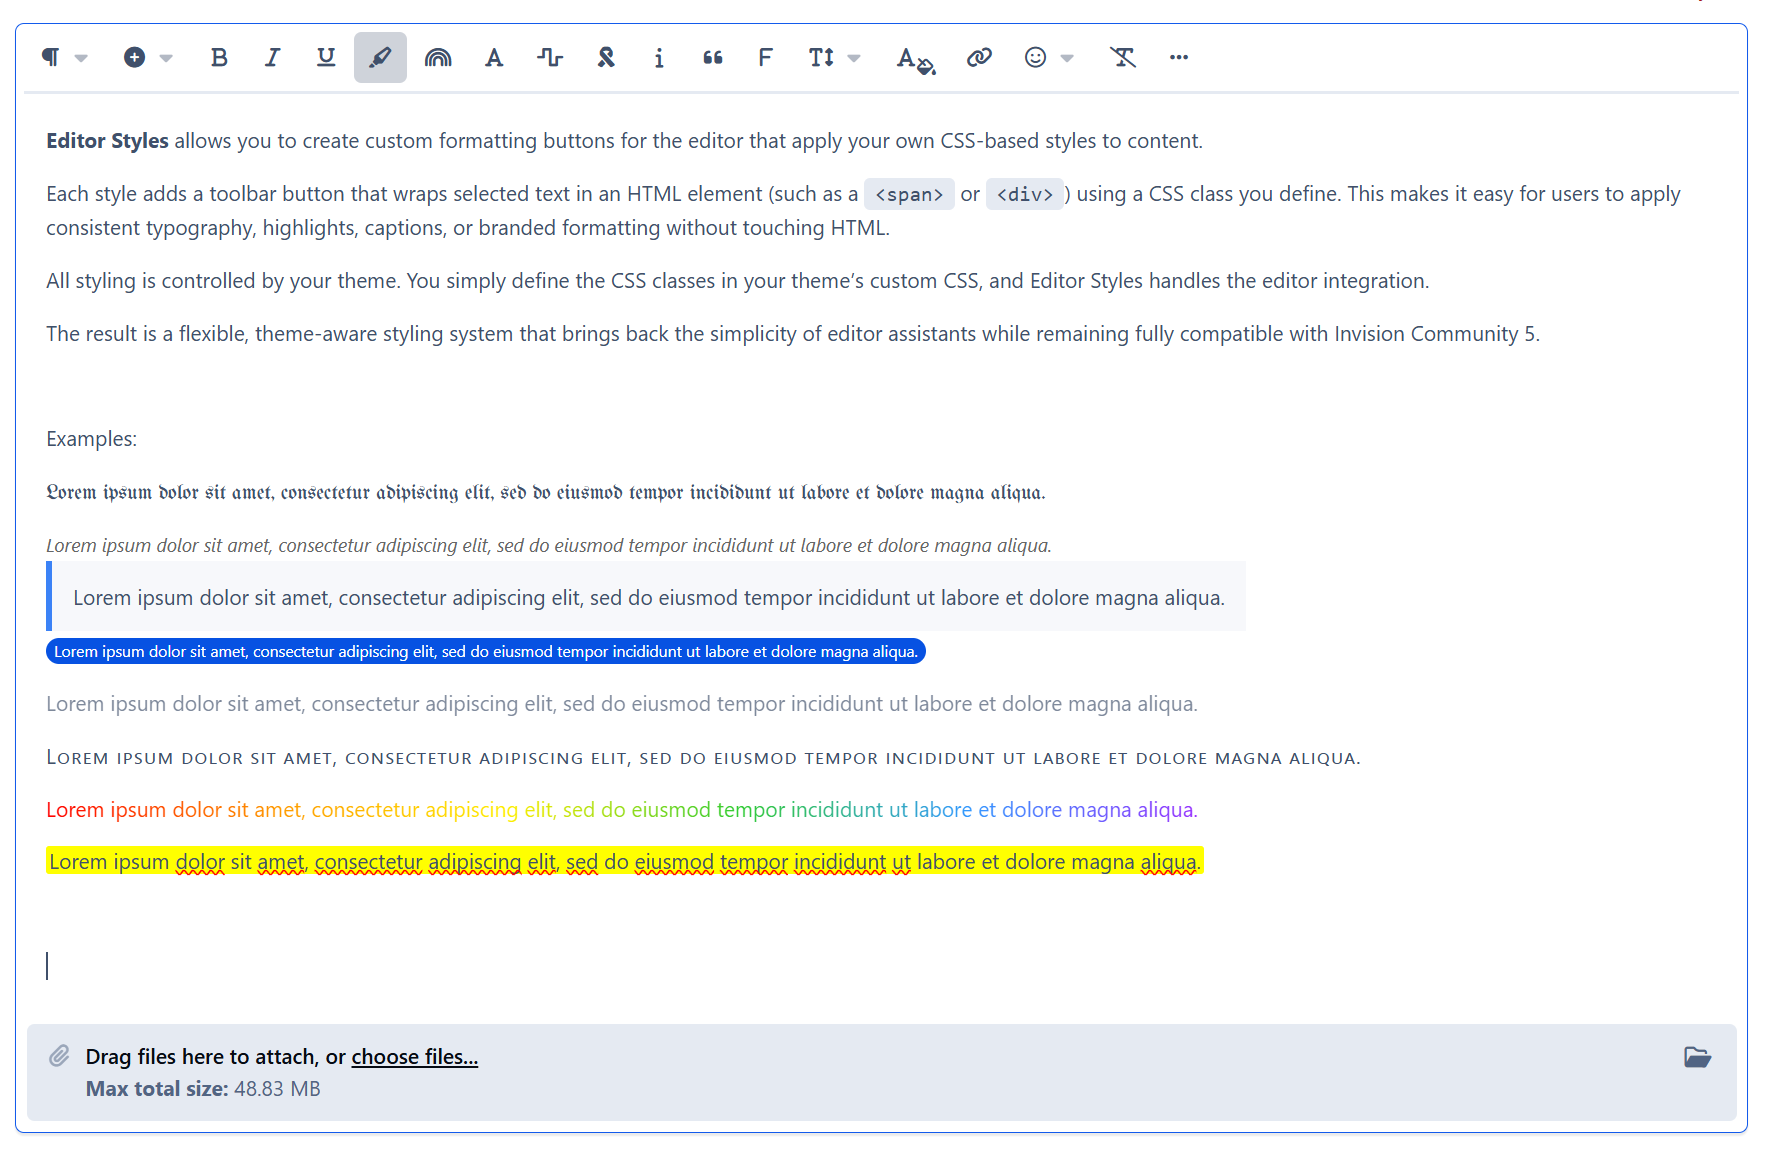Insert a quote block
1768x1161 pixels.
[x=713, y=58]
